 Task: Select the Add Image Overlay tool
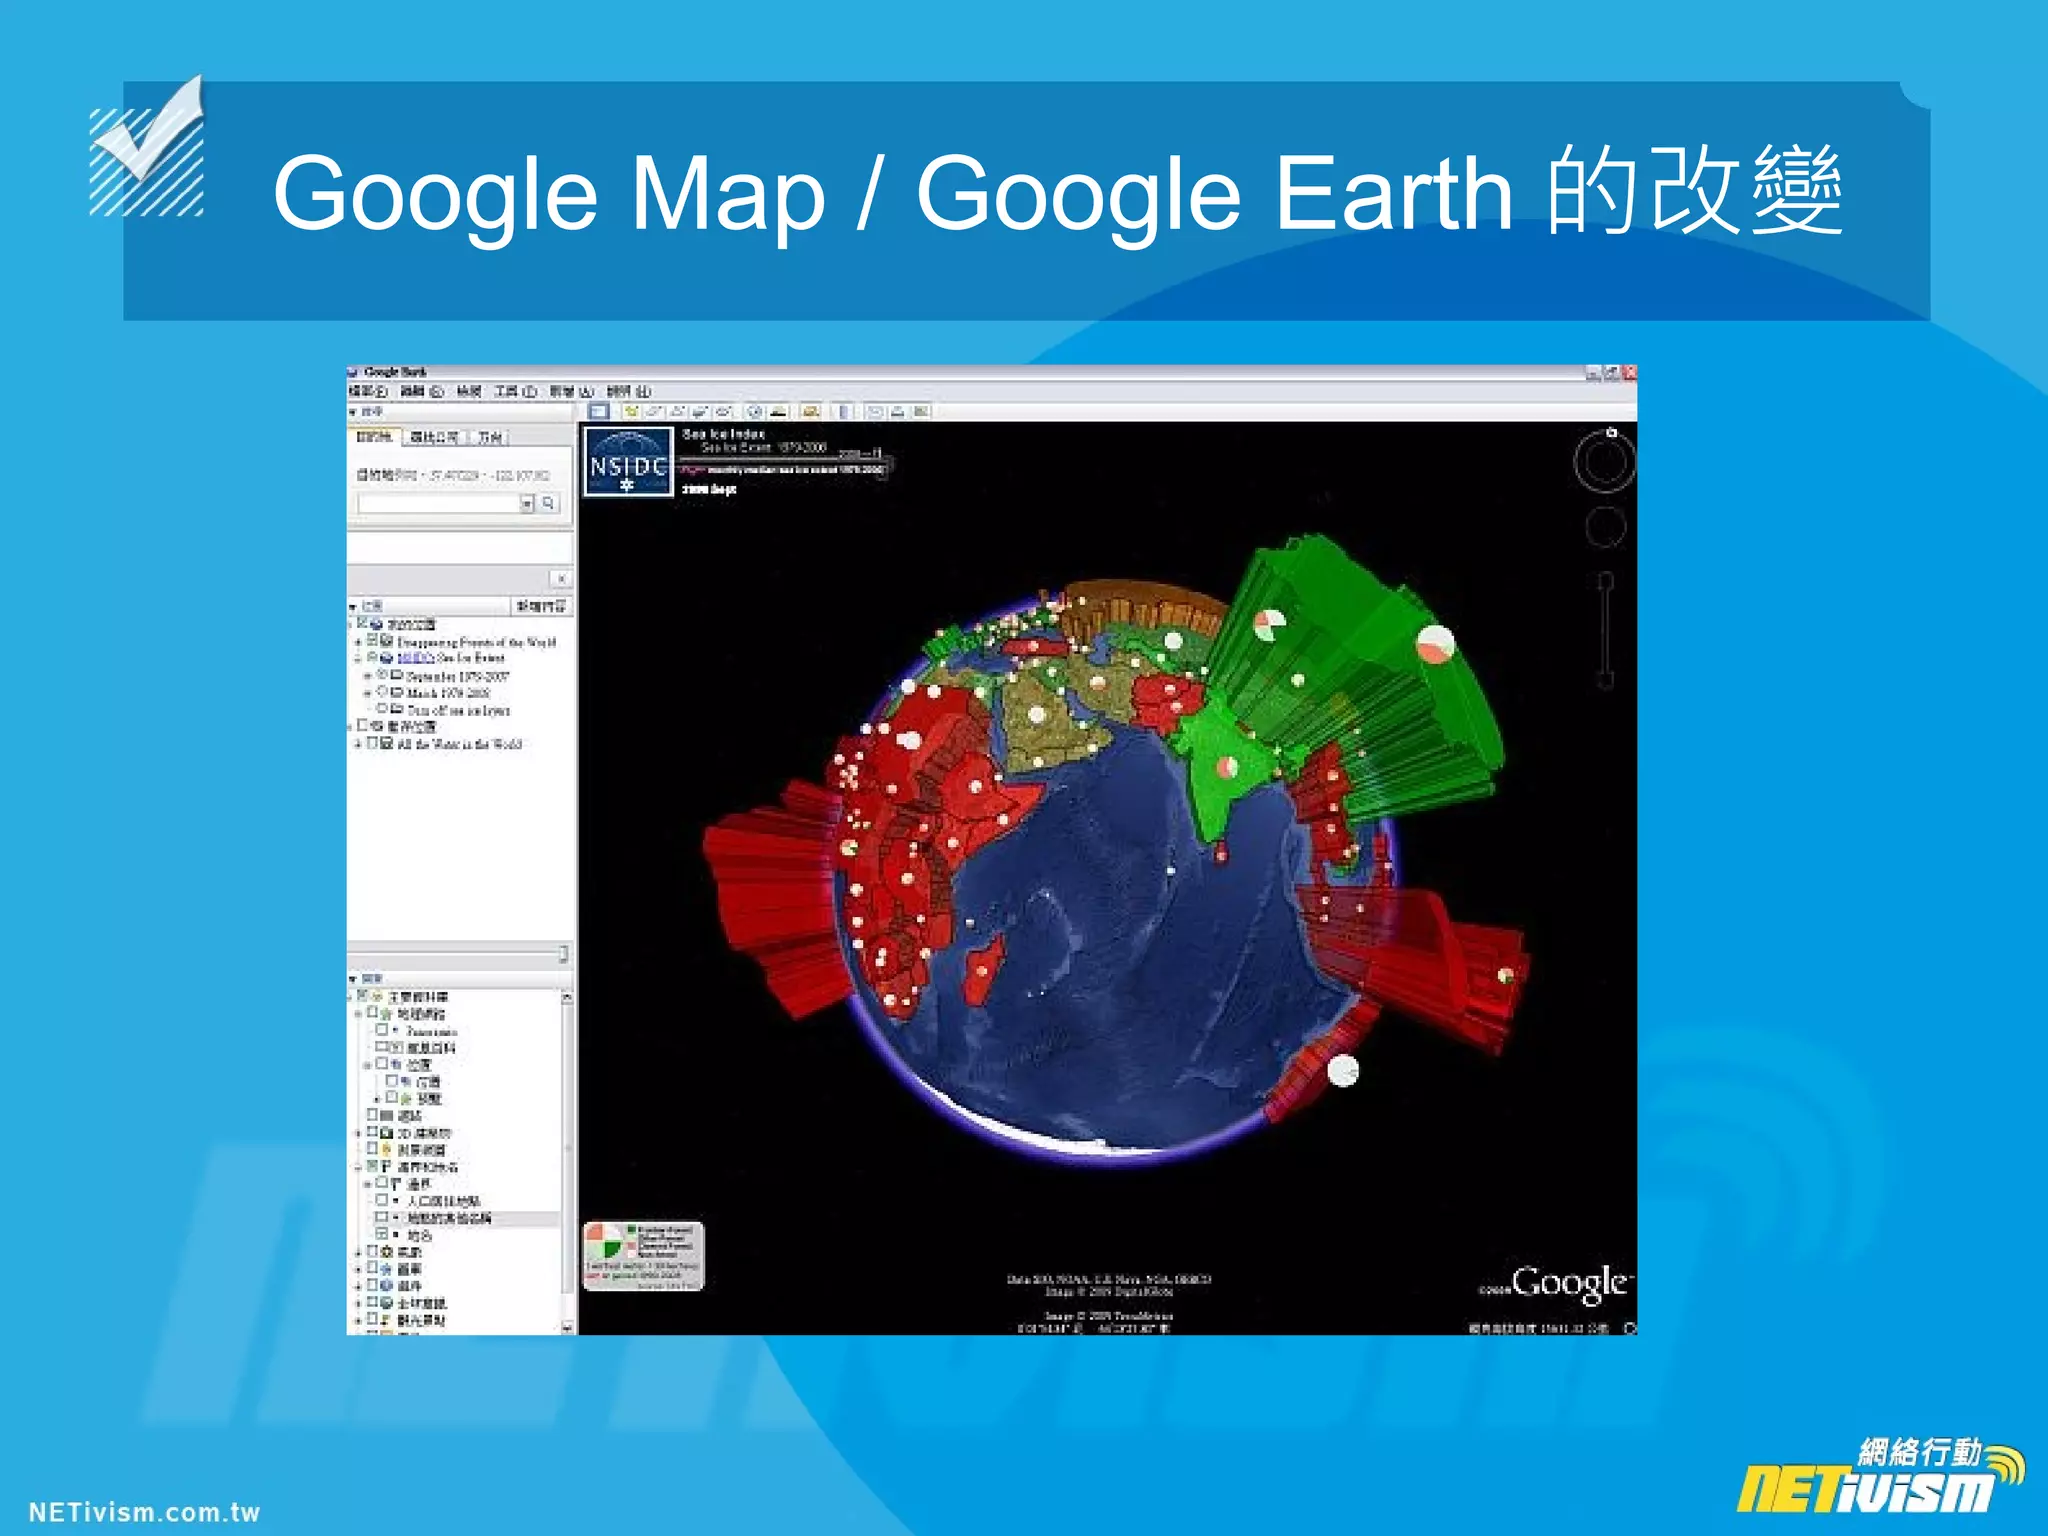point(700,411)
